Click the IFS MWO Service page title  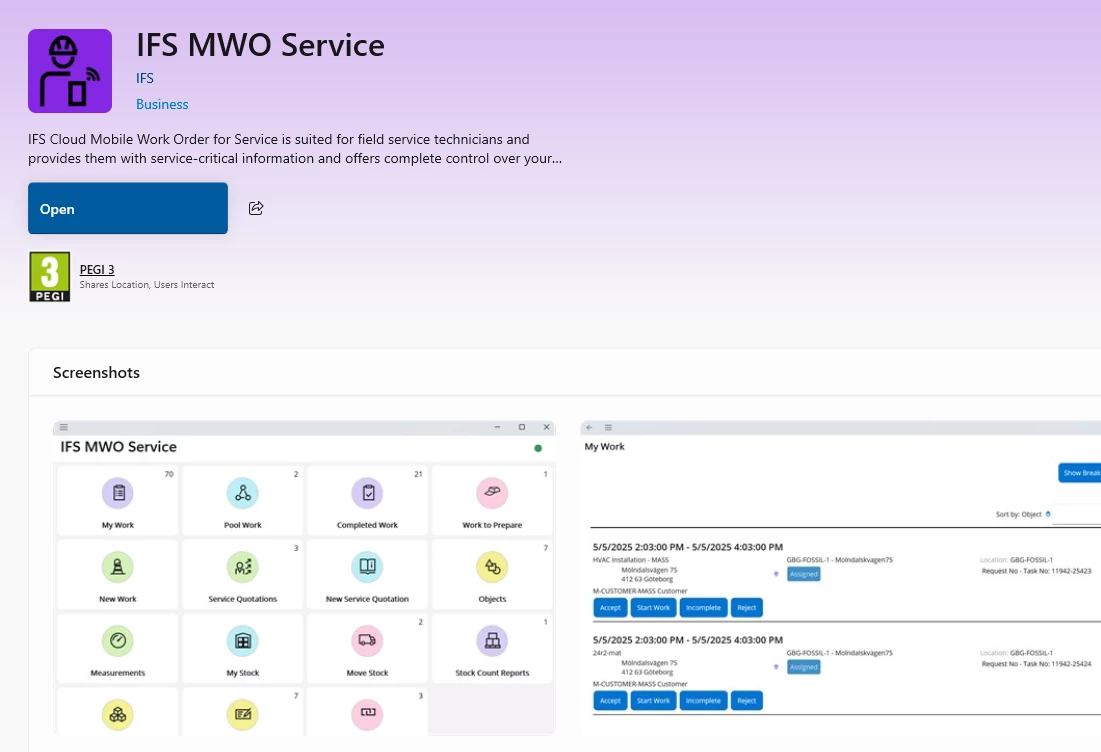coord(261,44)
